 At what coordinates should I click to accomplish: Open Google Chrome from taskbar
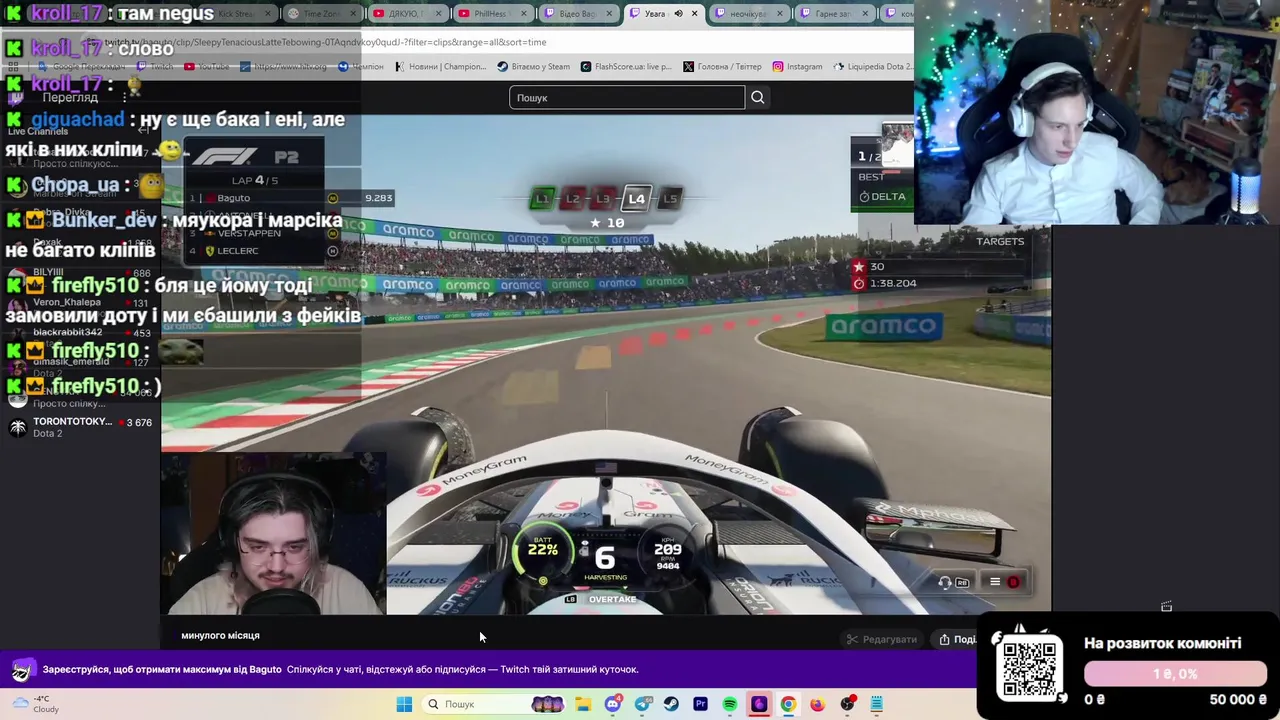788,704
